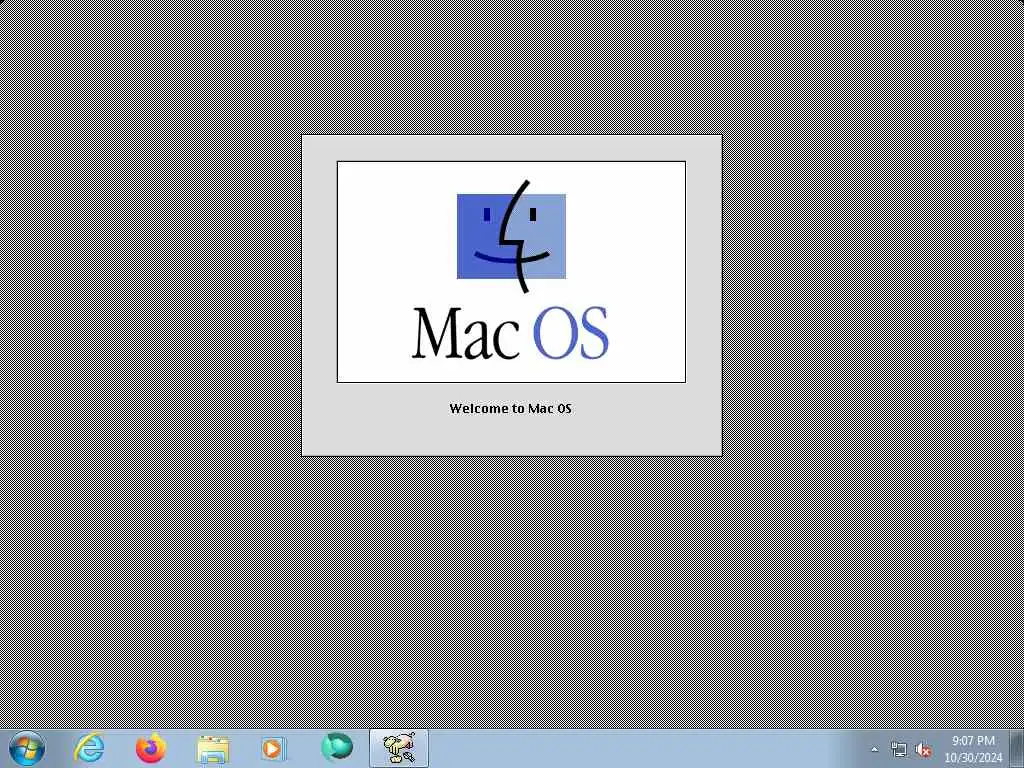The height and width of the screenshot is (768, 1024).
Task: Click the date 10/30/2024 in tray
Action: coord(973,758)
